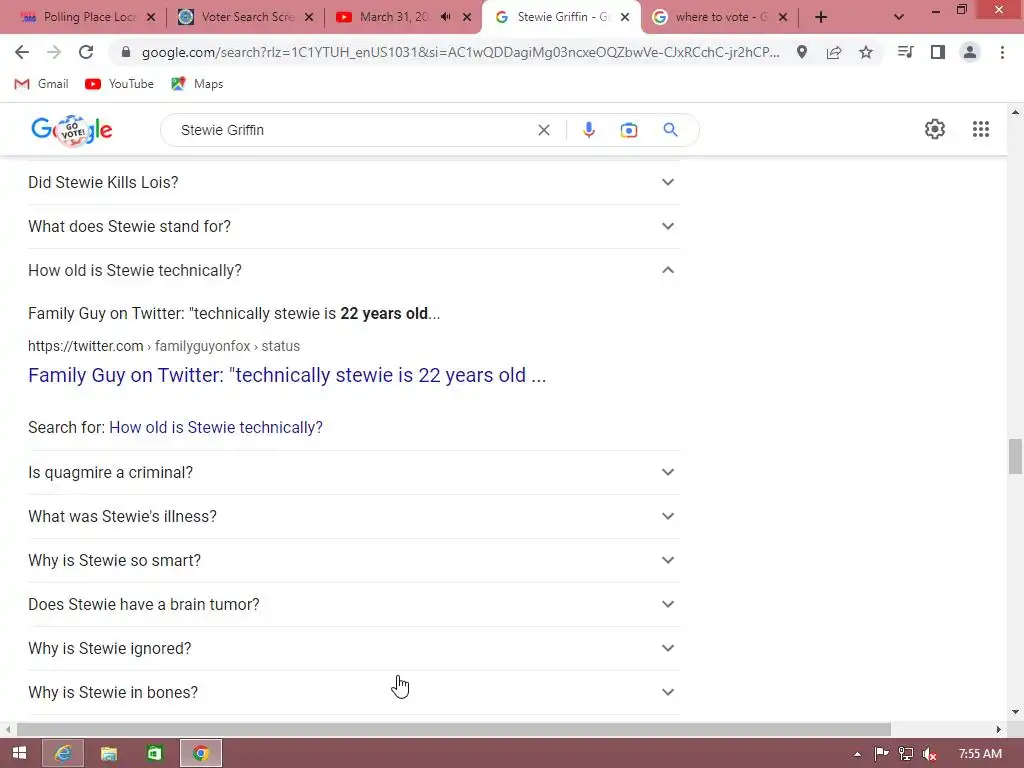Expand 'Why is Stewie in bones?'
Image resolution: width=1024 pixels, height=768 pixels.
353,692
